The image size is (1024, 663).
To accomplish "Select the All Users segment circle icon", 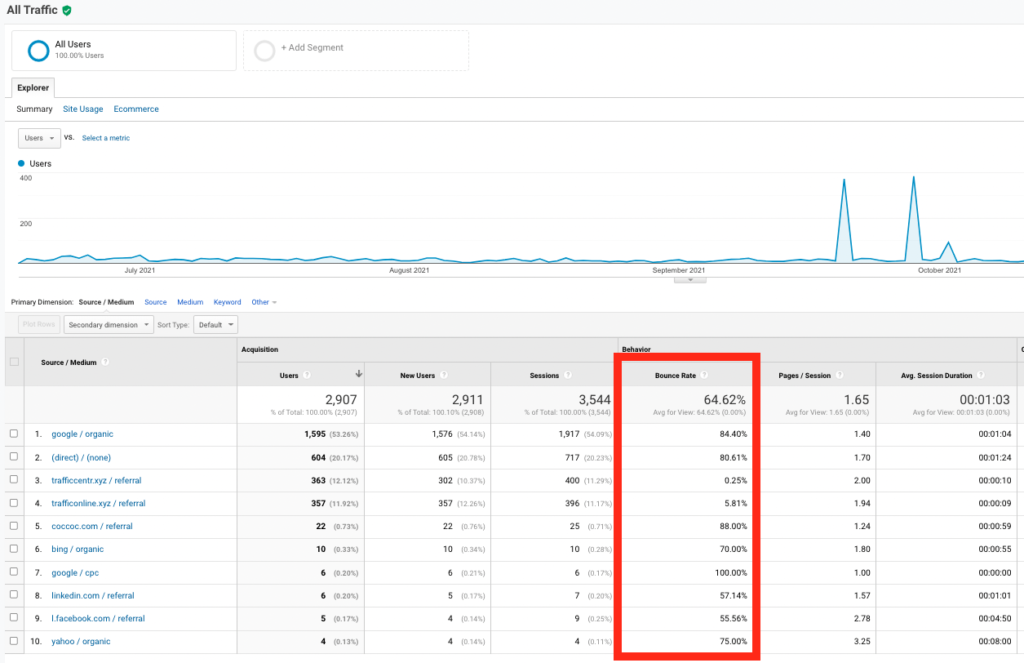I will (39, 49).
